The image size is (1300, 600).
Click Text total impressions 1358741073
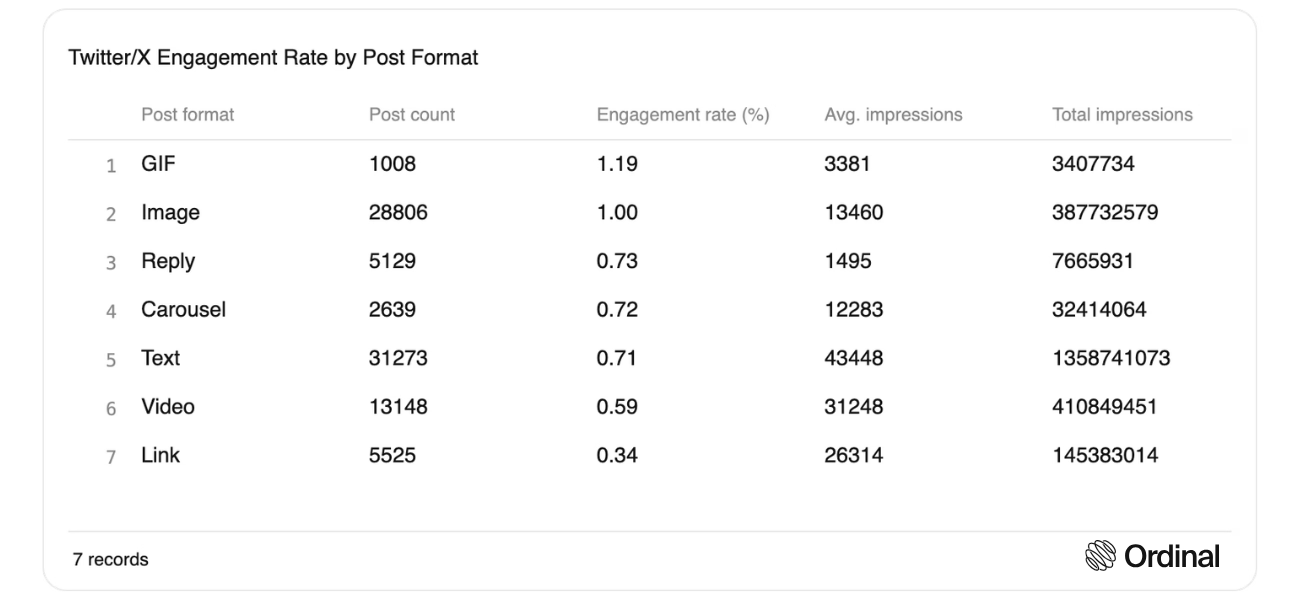(1111, 358)
